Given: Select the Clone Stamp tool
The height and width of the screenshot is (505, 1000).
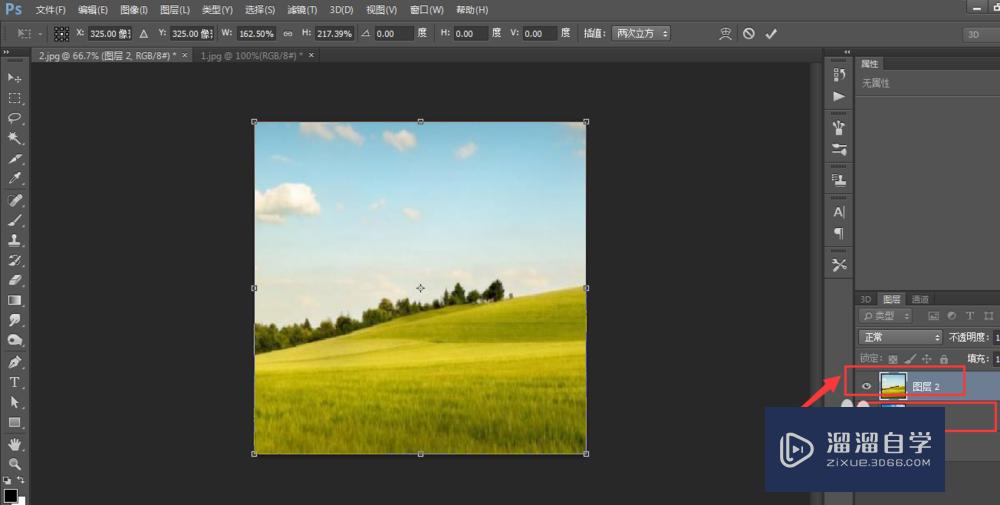Looking at the screenshot, I should pyautogui.click(x=14, y=240).
